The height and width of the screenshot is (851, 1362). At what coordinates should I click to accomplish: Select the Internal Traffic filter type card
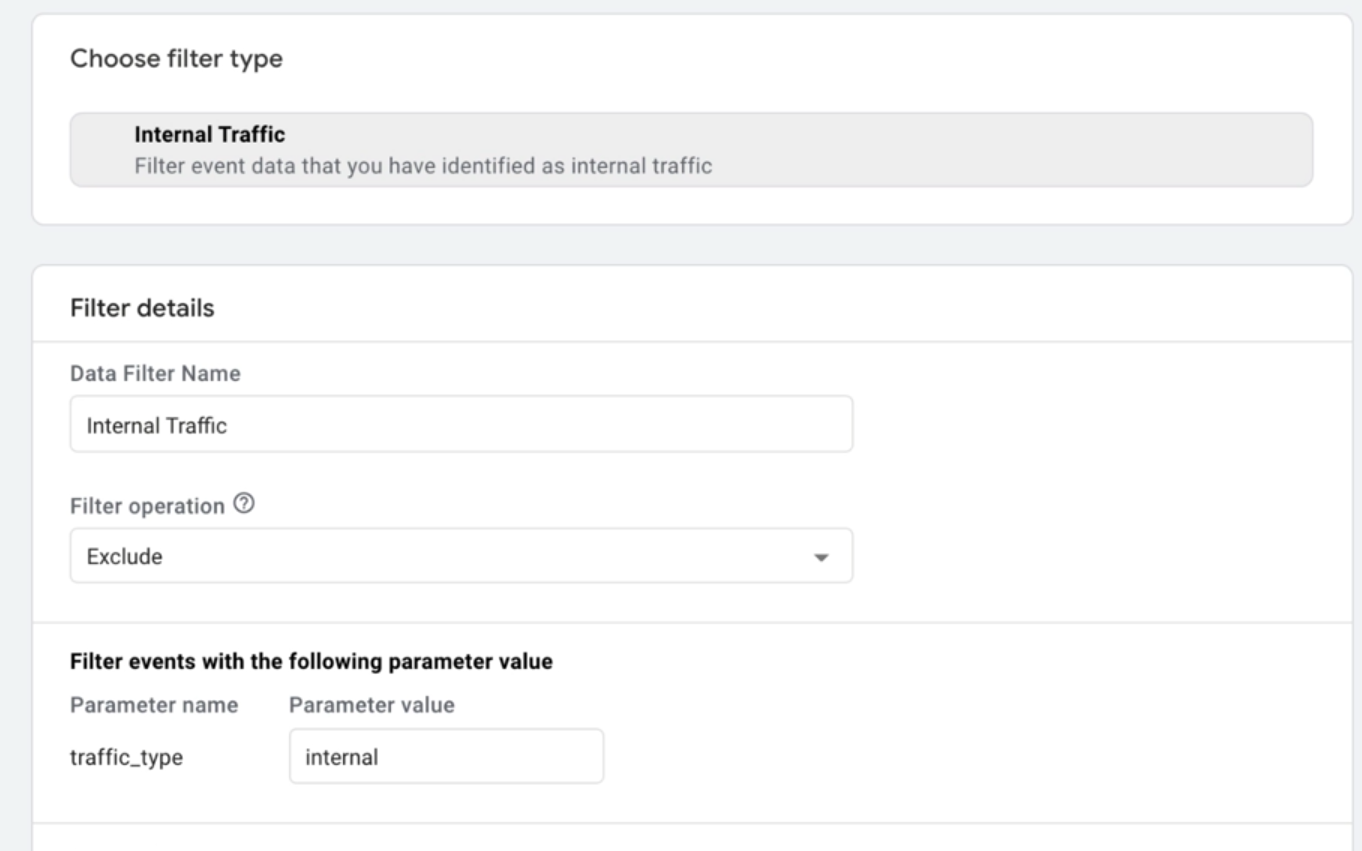(691, 149)
